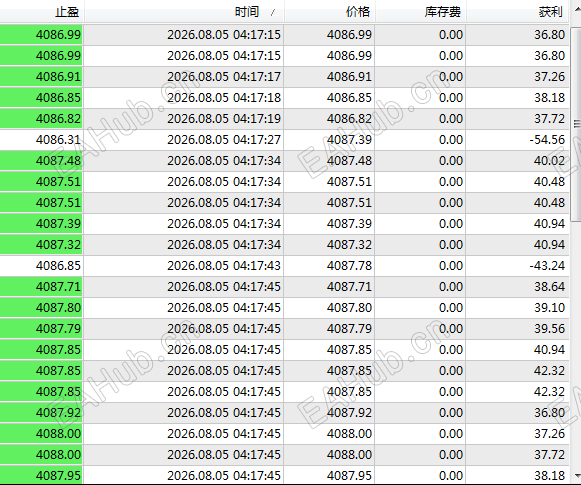The height and width of the screenshot is (485, 581).
Task: Select time cell 2026.08.05 04:17:19
Action: click(184, 119)
